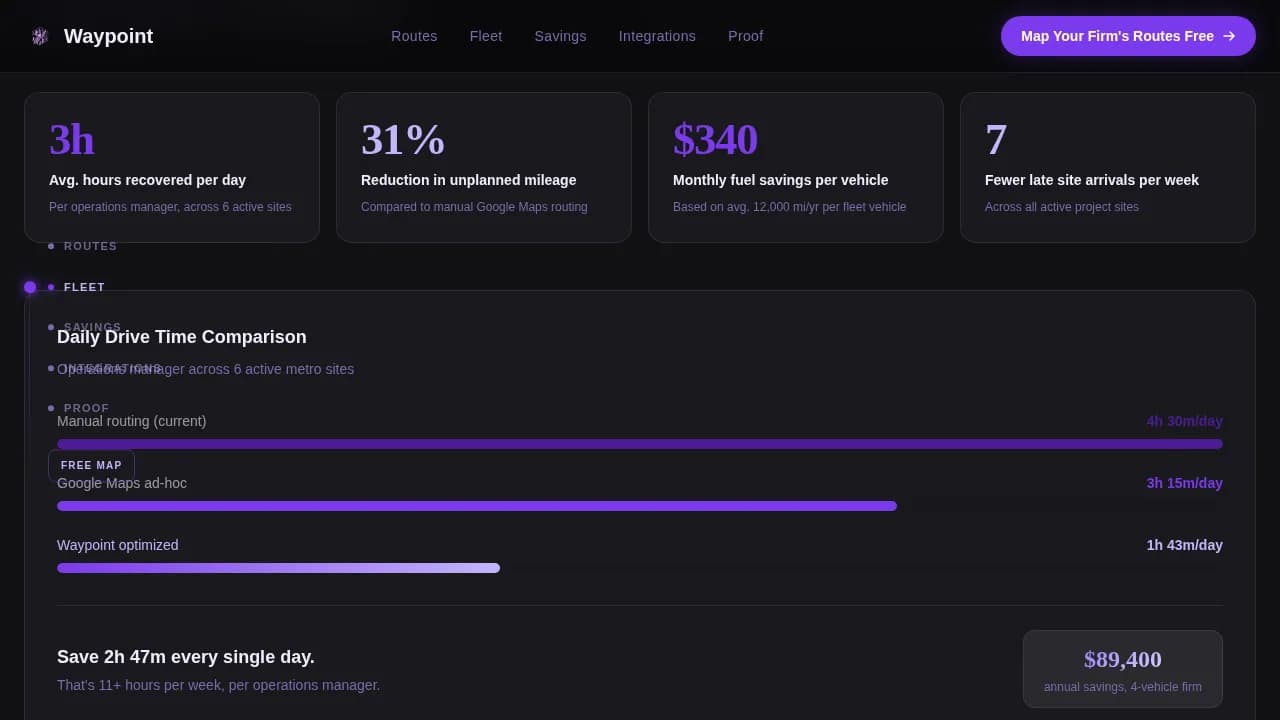
Task: Click the large purple active indicator dot
Action: click(30, 287)
